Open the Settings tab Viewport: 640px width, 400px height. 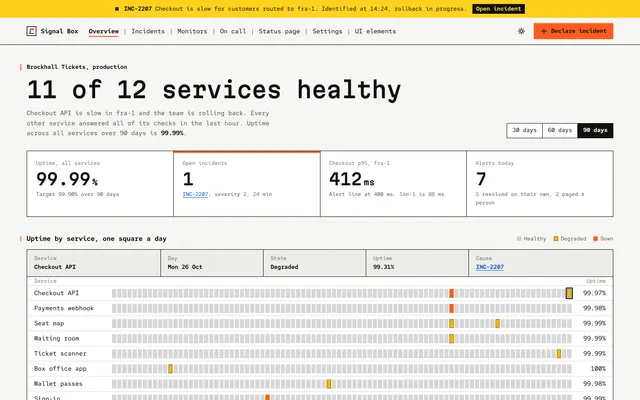point(327,31)
